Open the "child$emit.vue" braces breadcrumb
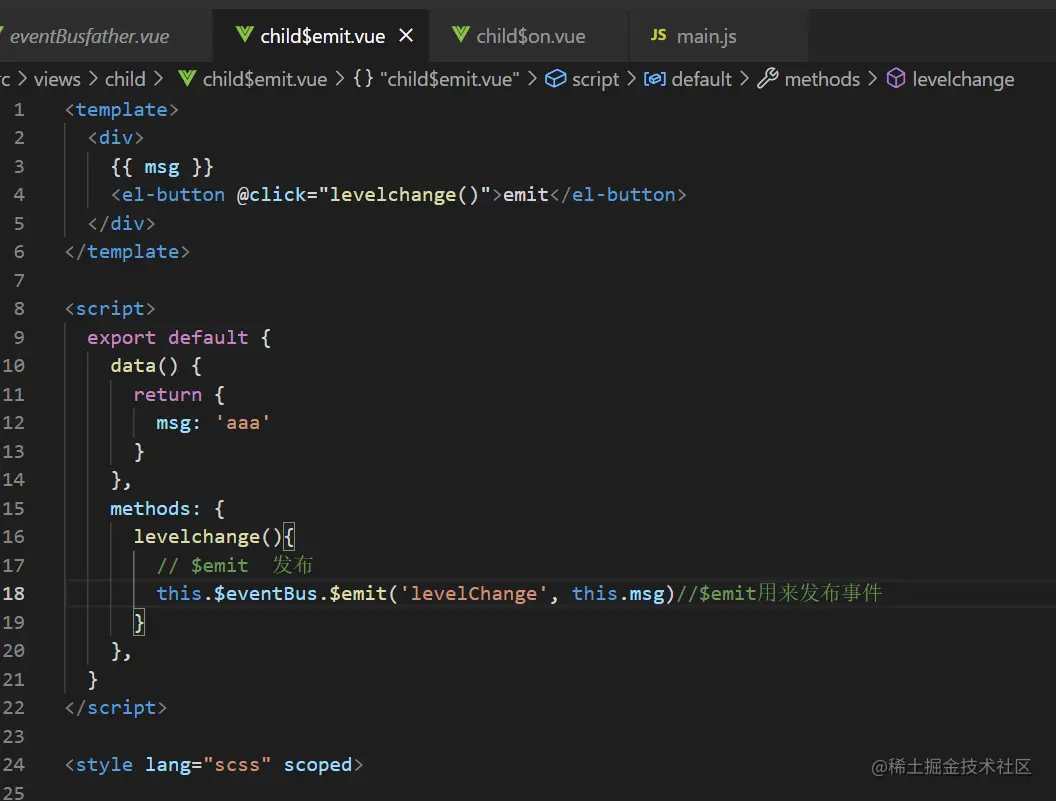The image size is (1056, 801). click(x=450, y=79)
